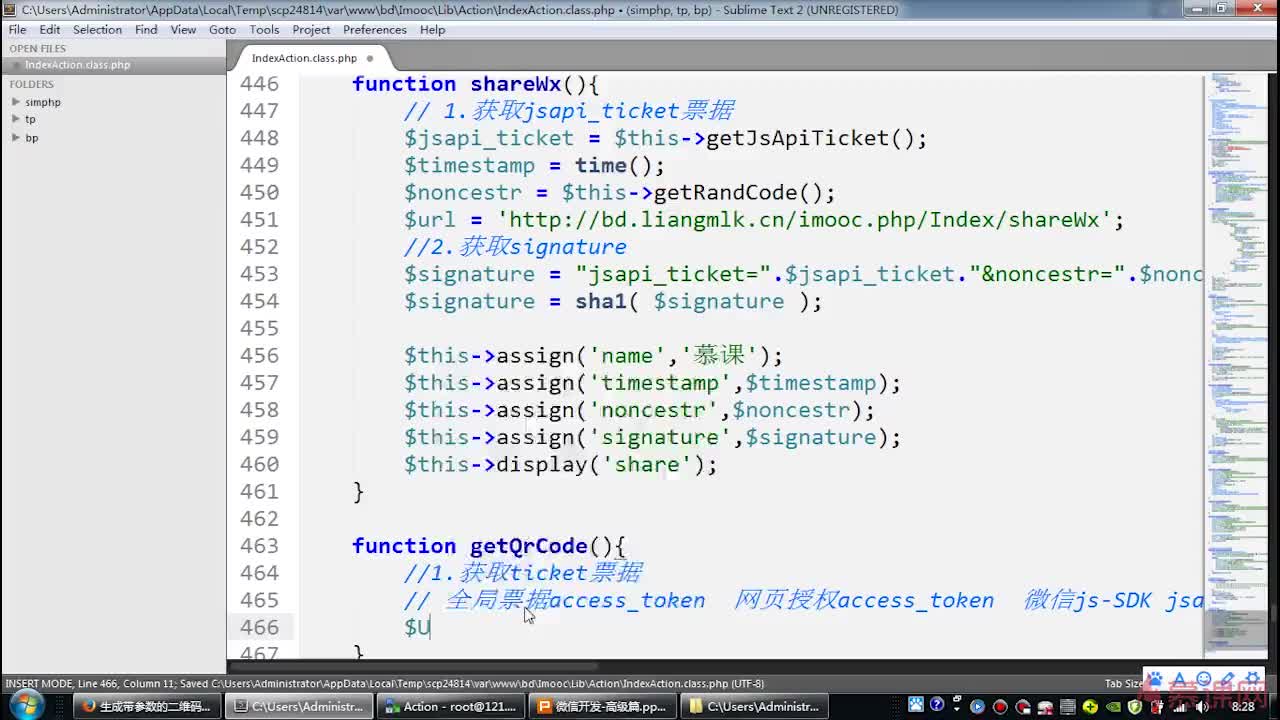Click the minimap code preview
Viewport: 1280px width, 720px height.
(x=1238, y=300)
